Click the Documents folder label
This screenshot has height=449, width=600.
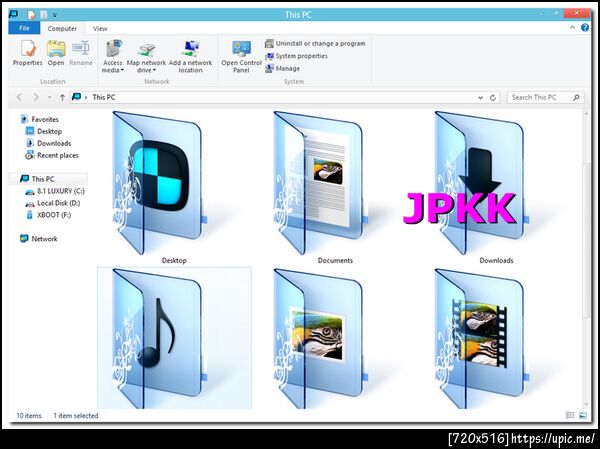coord(335,261)
